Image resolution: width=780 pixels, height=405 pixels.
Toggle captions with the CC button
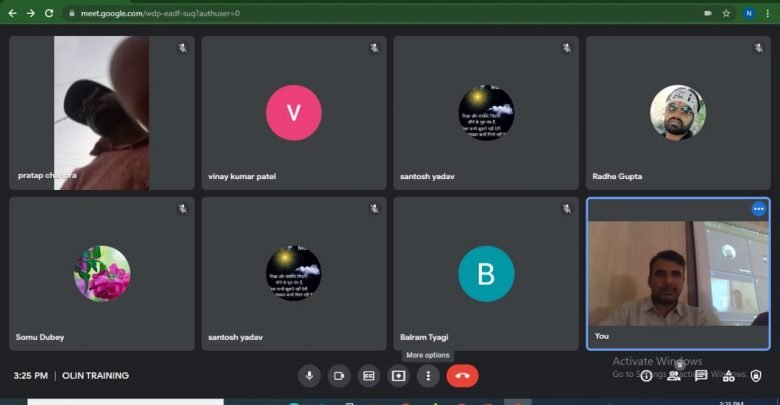point(369,375)
